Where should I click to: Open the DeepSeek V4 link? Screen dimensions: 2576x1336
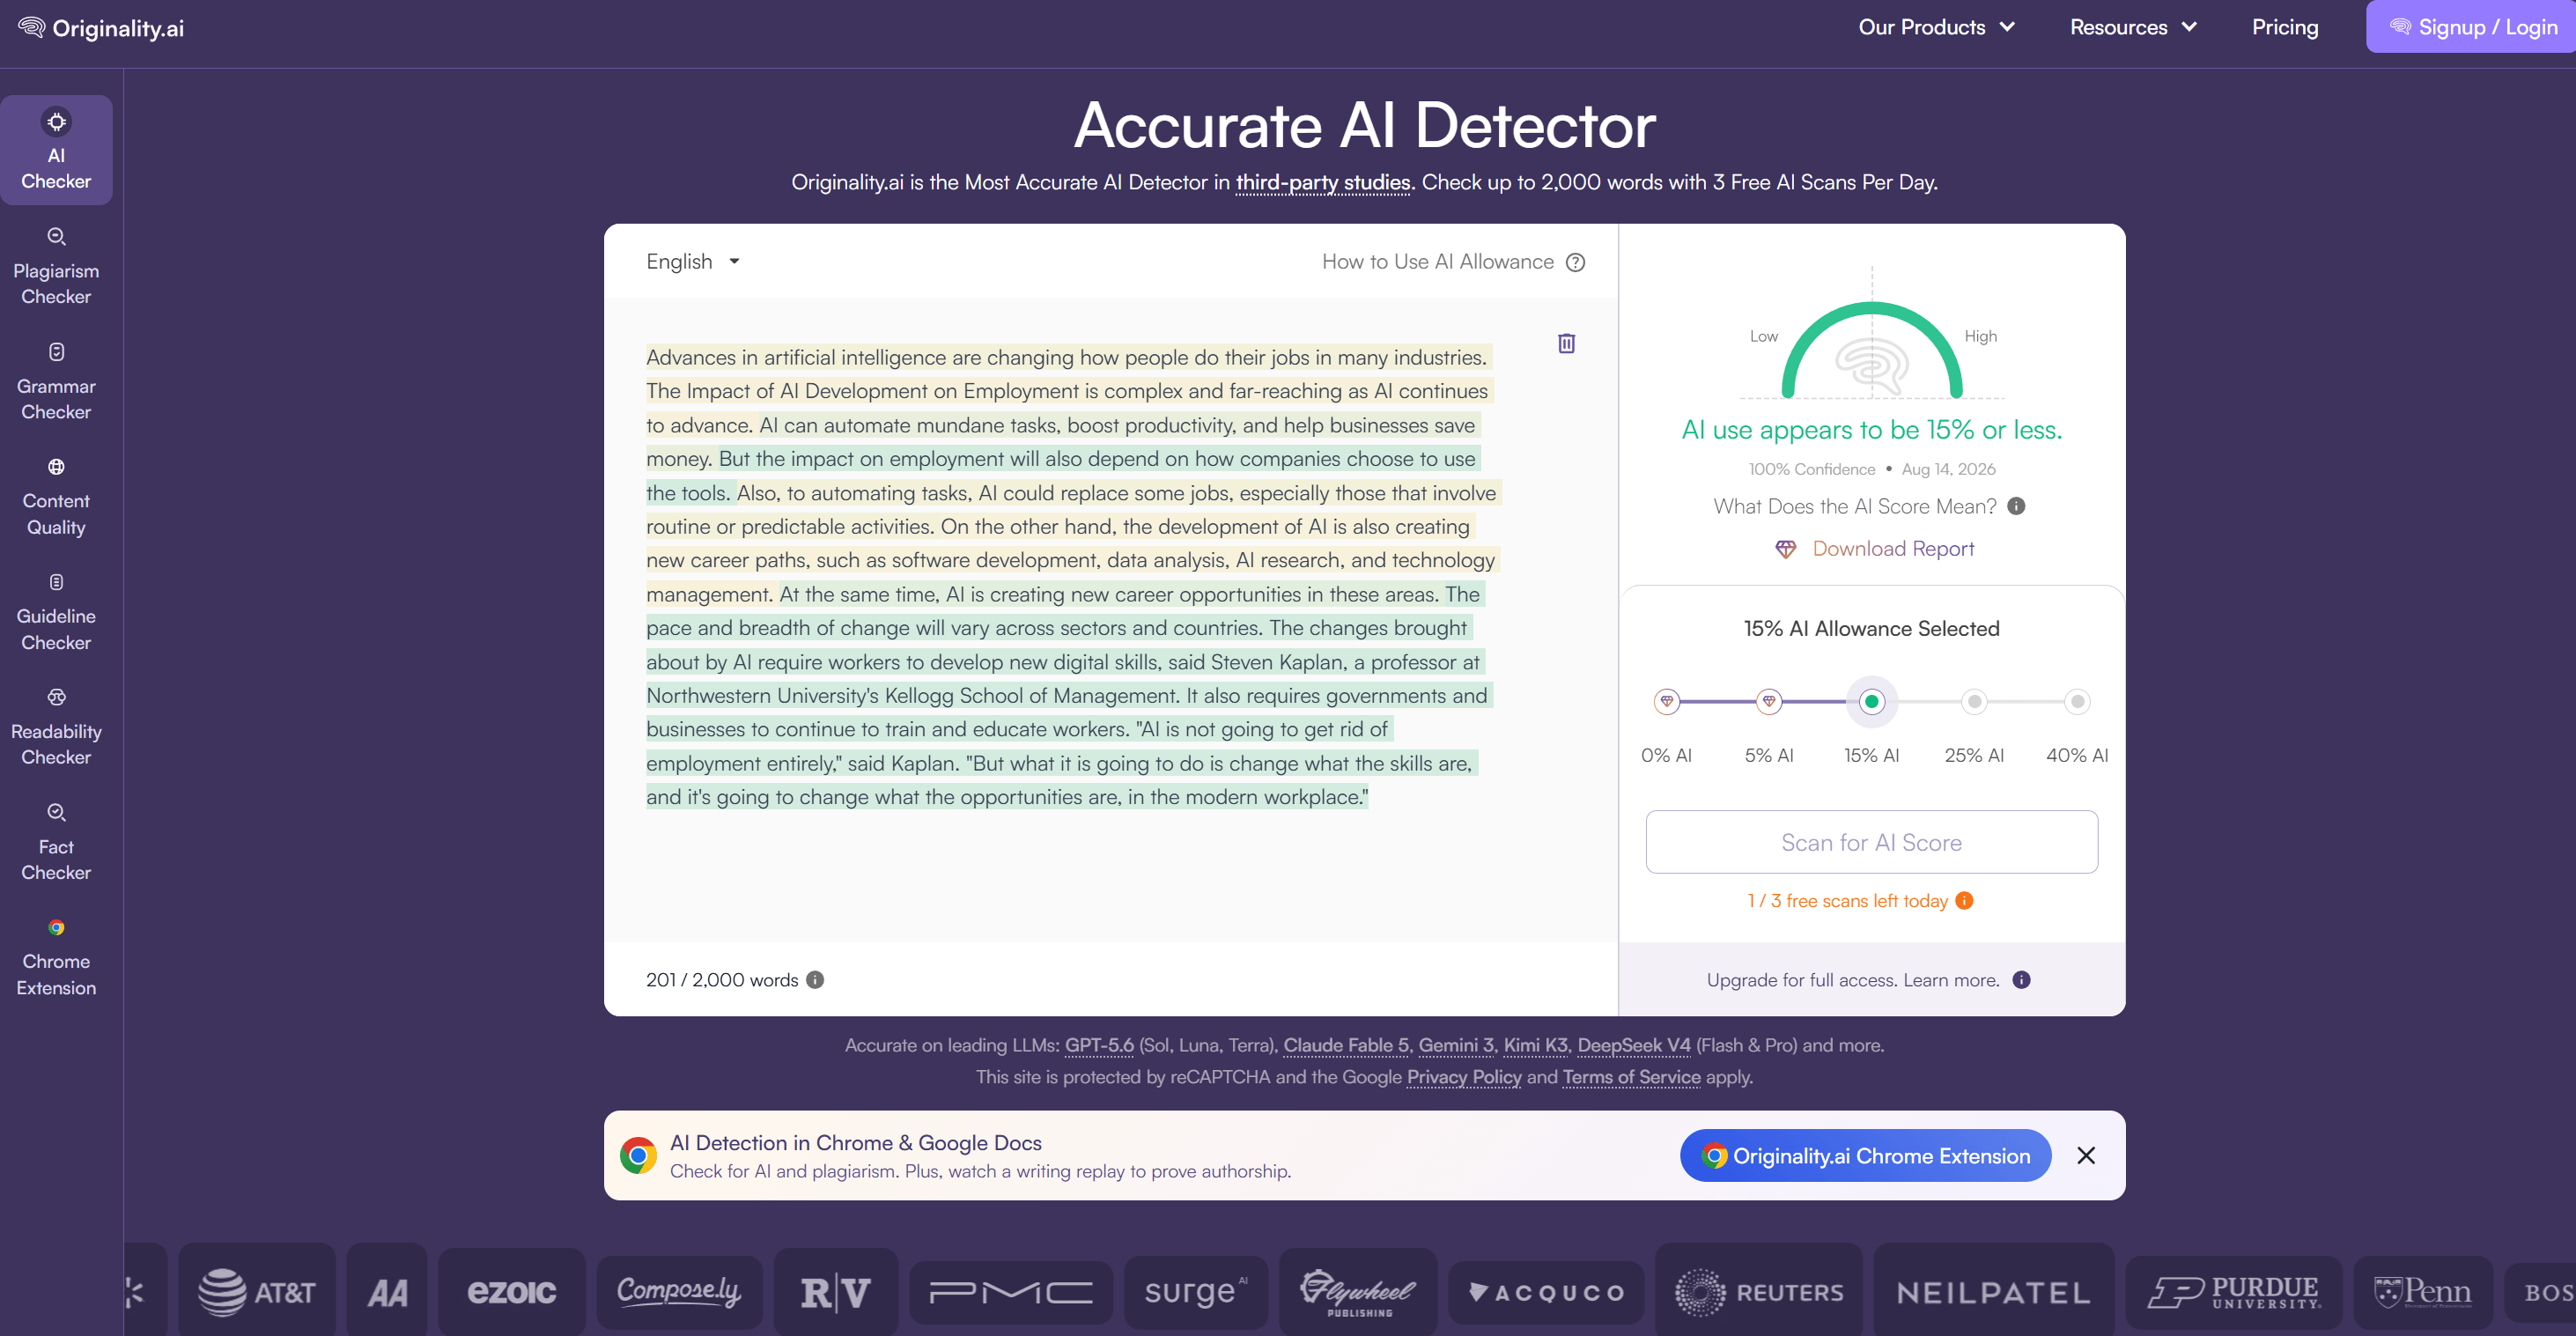point(1633,1046)
